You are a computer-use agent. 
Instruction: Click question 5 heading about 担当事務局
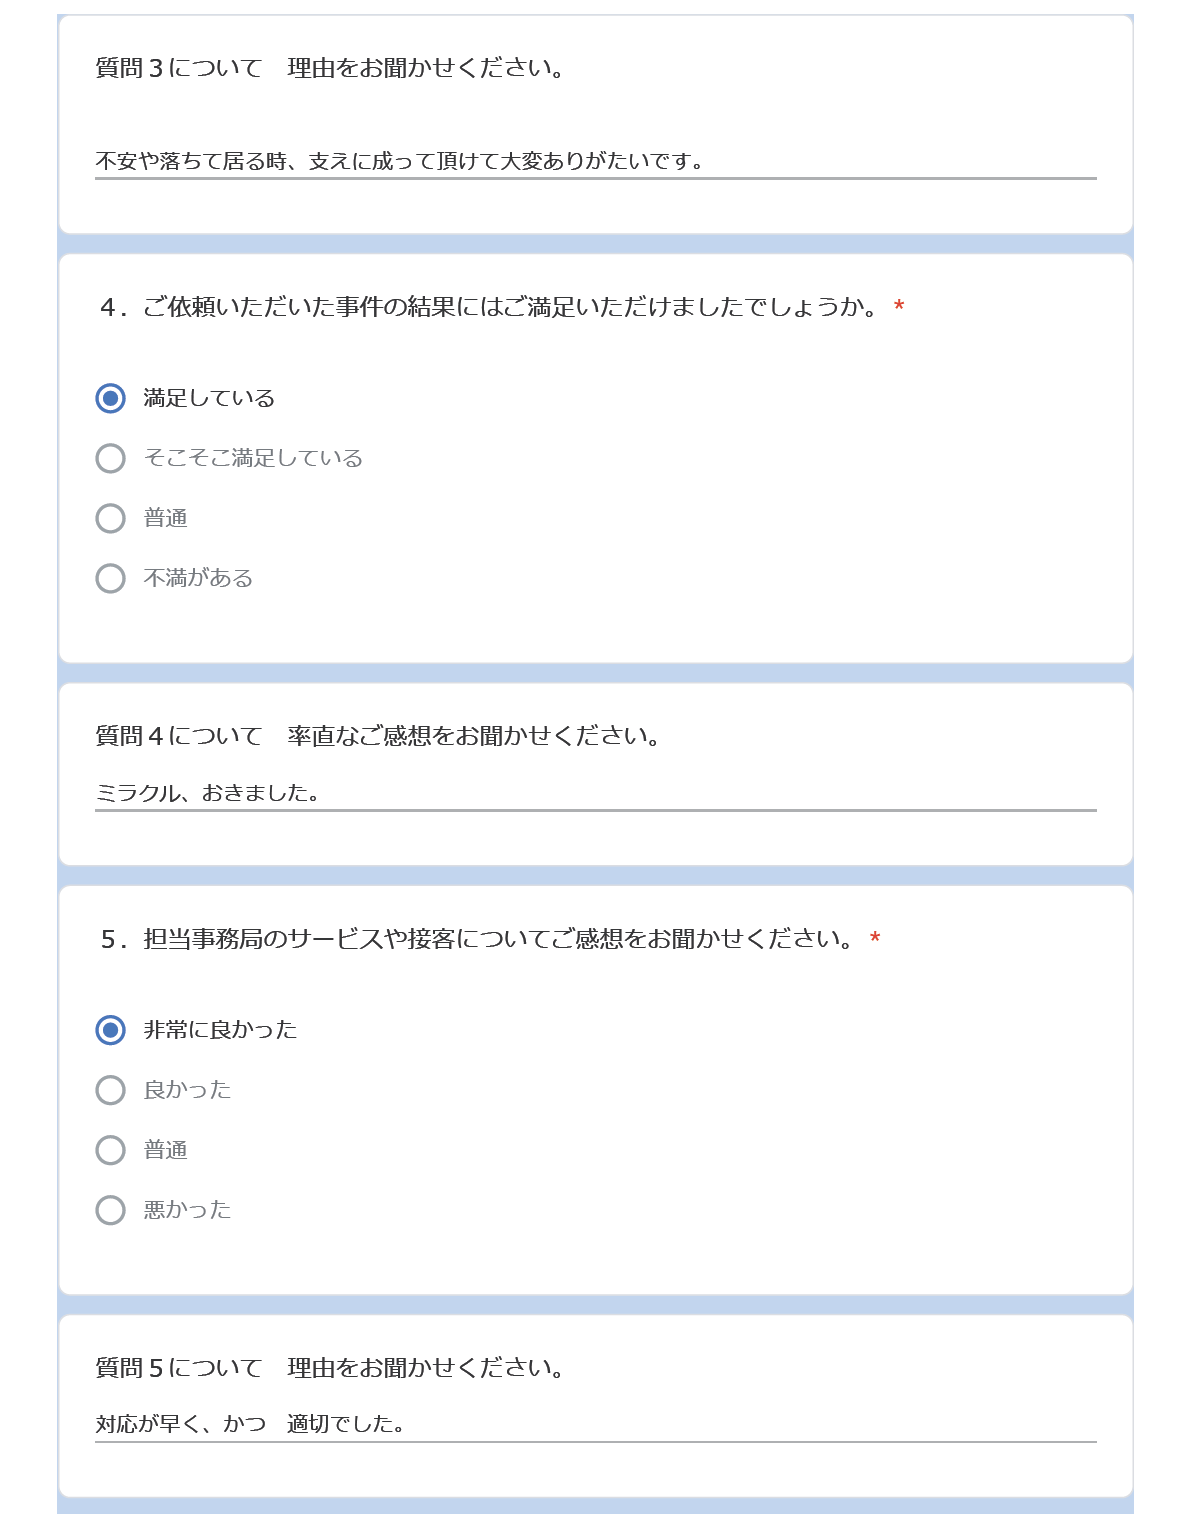point(479,939)
